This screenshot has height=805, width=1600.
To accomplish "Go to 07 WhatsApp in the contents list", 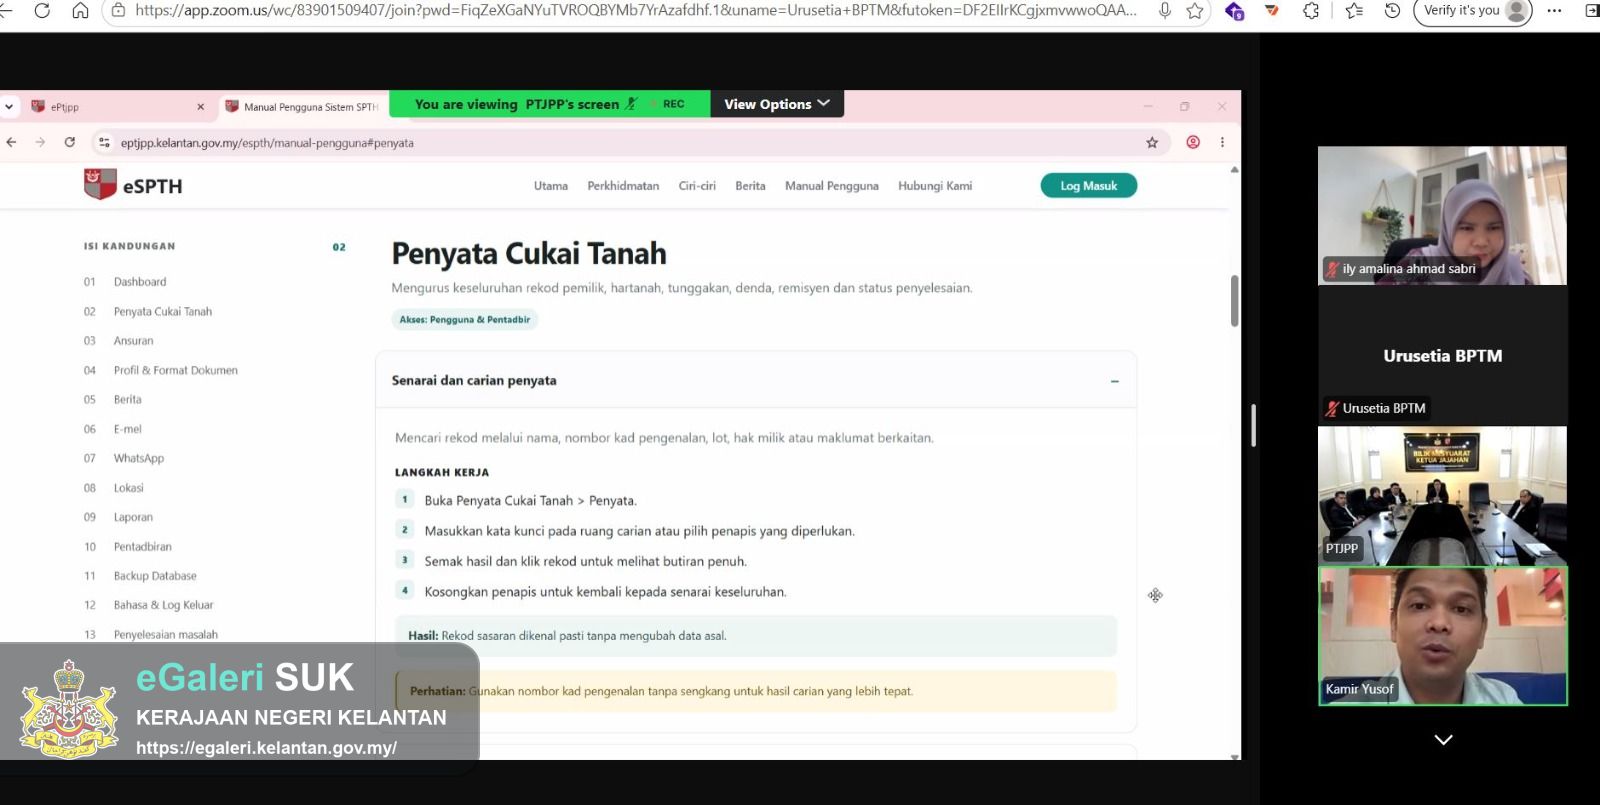I will (124, 458).
